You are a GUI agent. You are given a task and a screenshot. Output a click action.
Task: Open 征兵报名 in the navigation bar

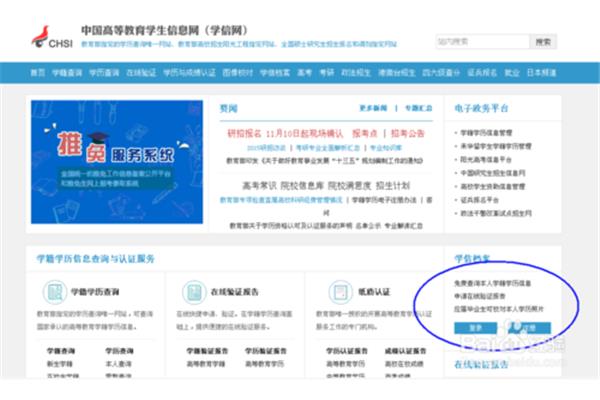(482, 72)
